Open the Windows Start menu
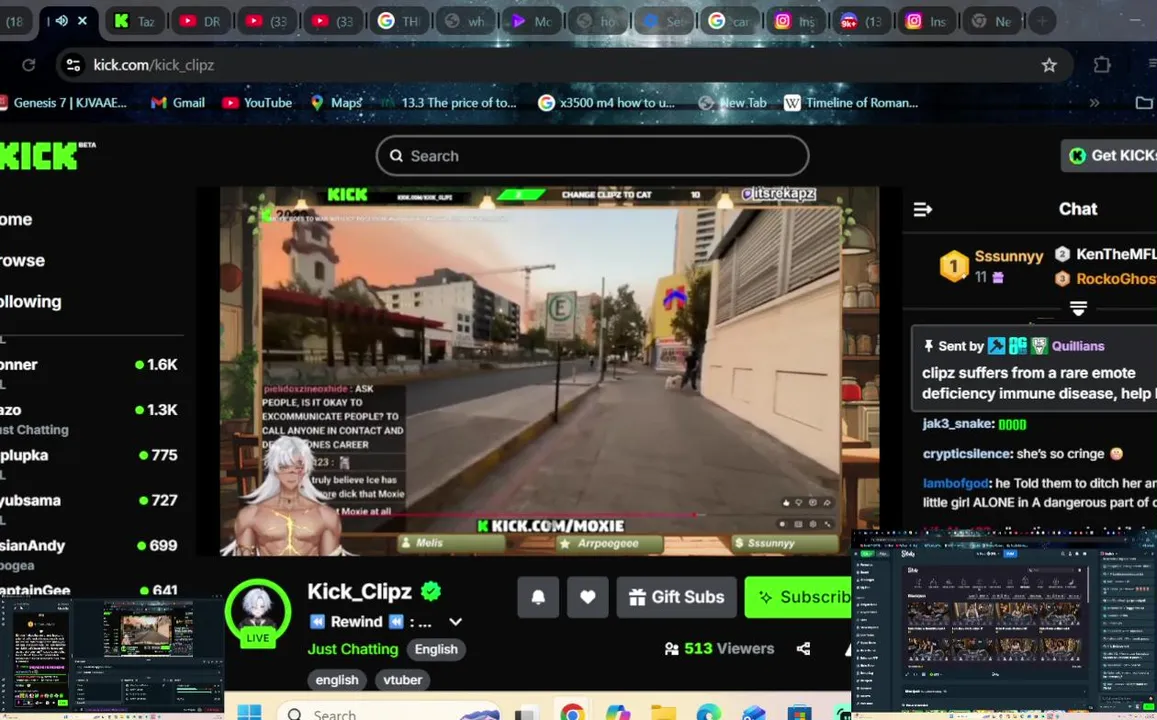The image size is (1157, 720). 249,712
